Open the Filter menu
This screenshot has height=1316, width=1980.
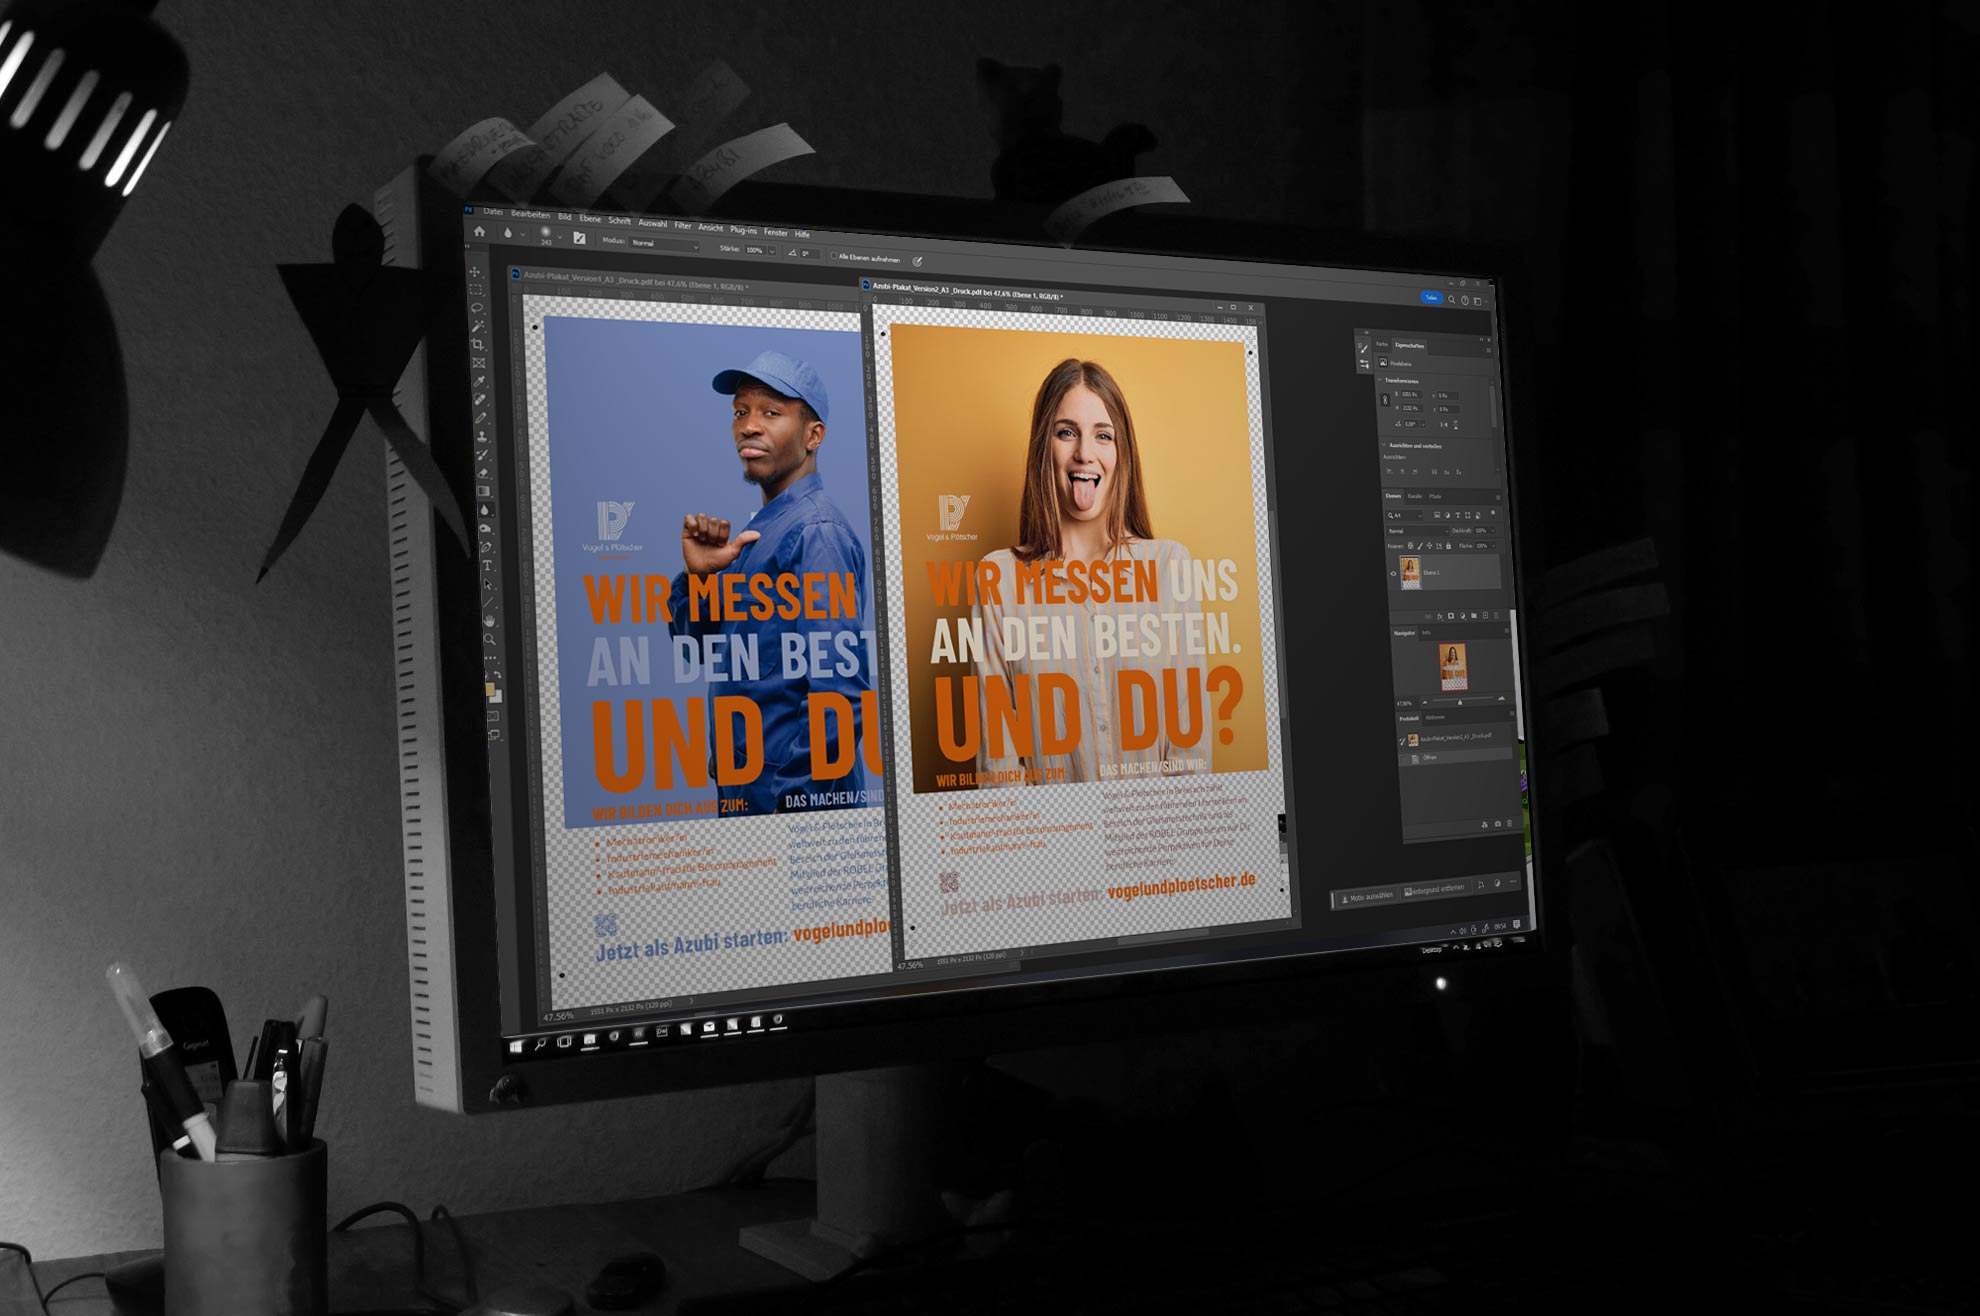pyautogui.click(x=683, y=225)
